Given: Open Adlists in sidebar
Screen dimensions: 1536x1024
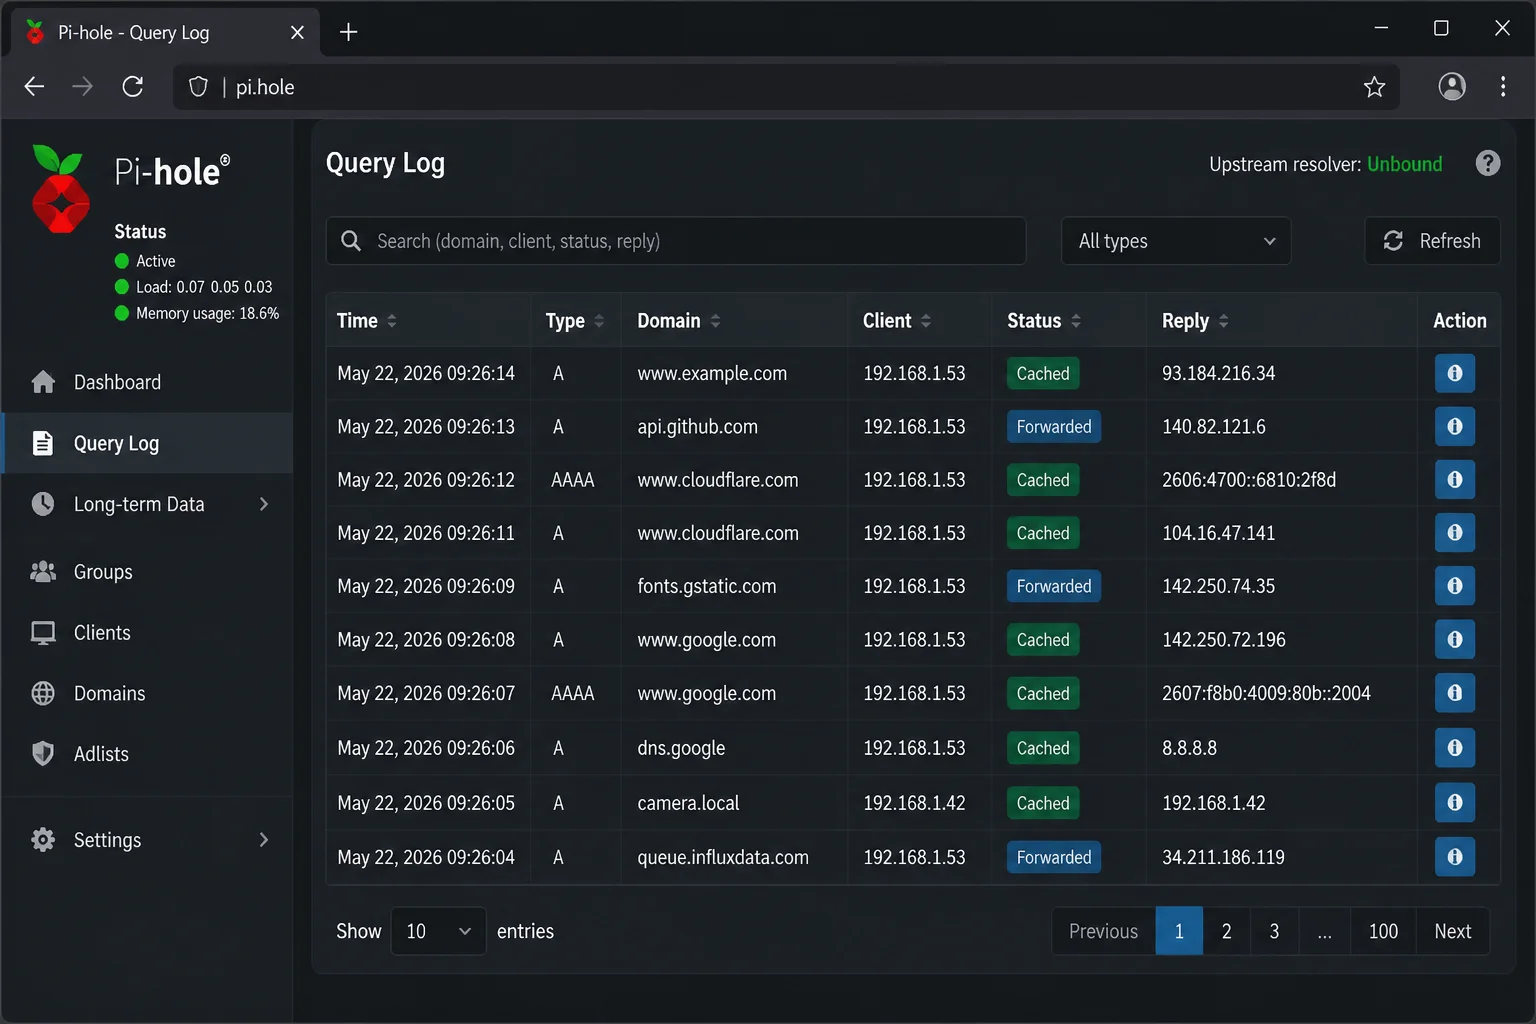Looking at the screenshot, I should coord(148,754).
